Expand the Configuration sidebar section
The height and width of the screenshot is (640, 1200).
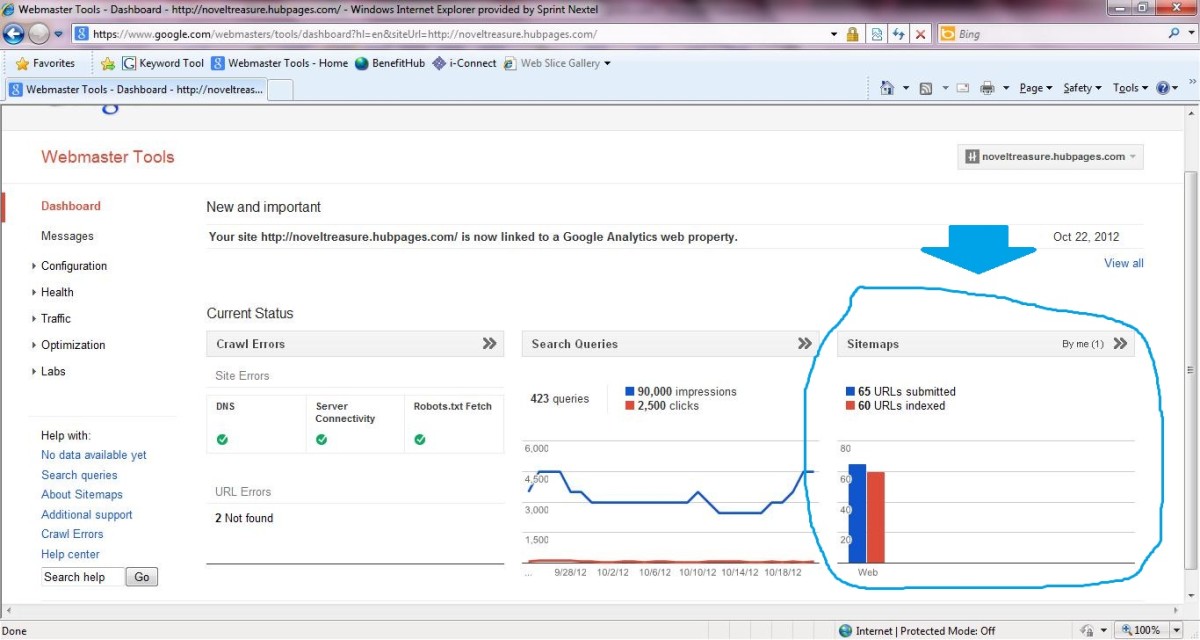(x=74, y=266)
